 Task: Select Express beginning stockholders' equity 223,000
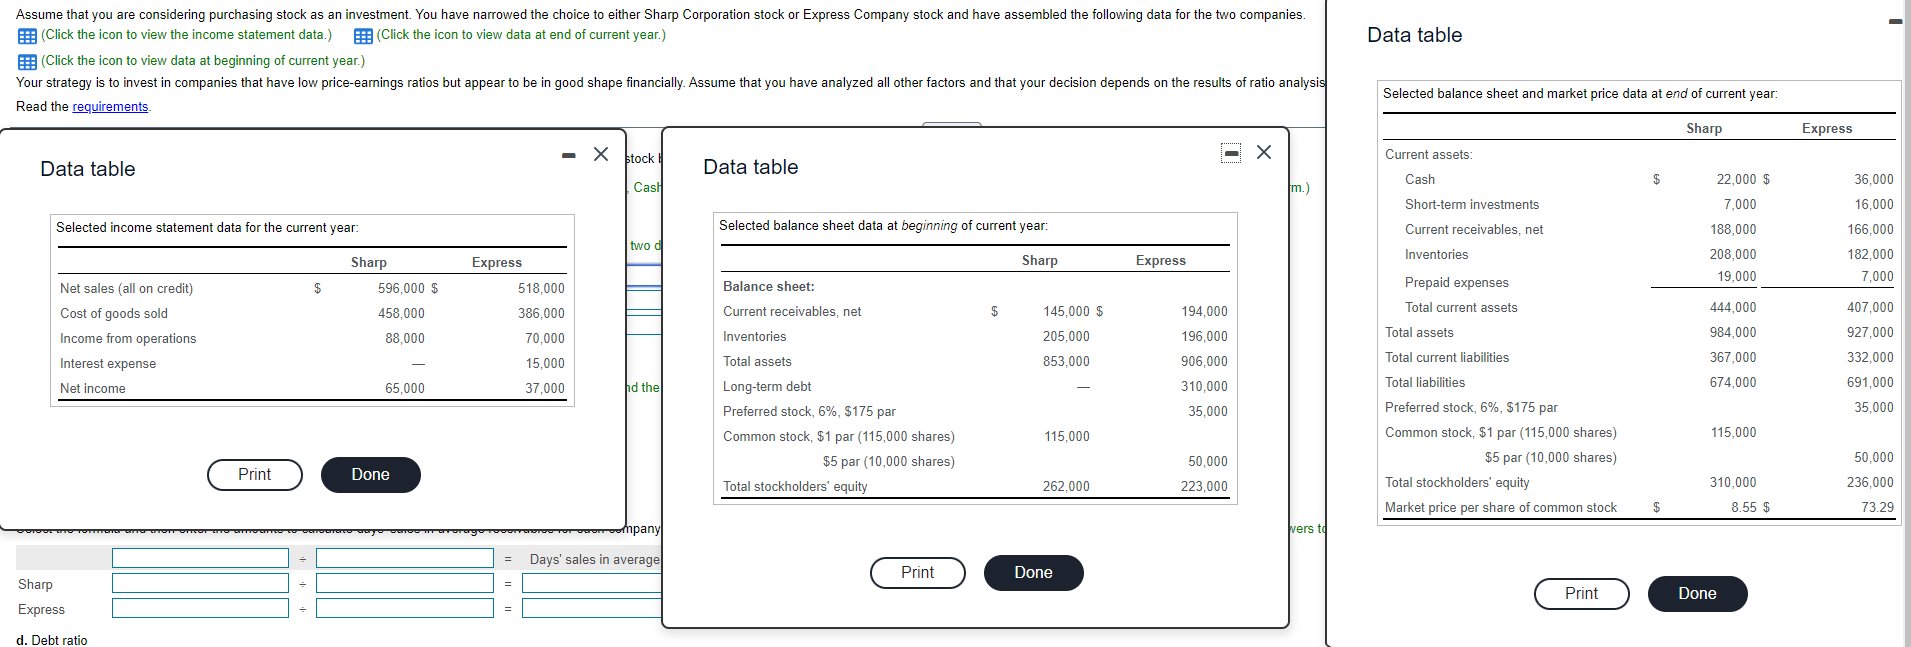1204,487
